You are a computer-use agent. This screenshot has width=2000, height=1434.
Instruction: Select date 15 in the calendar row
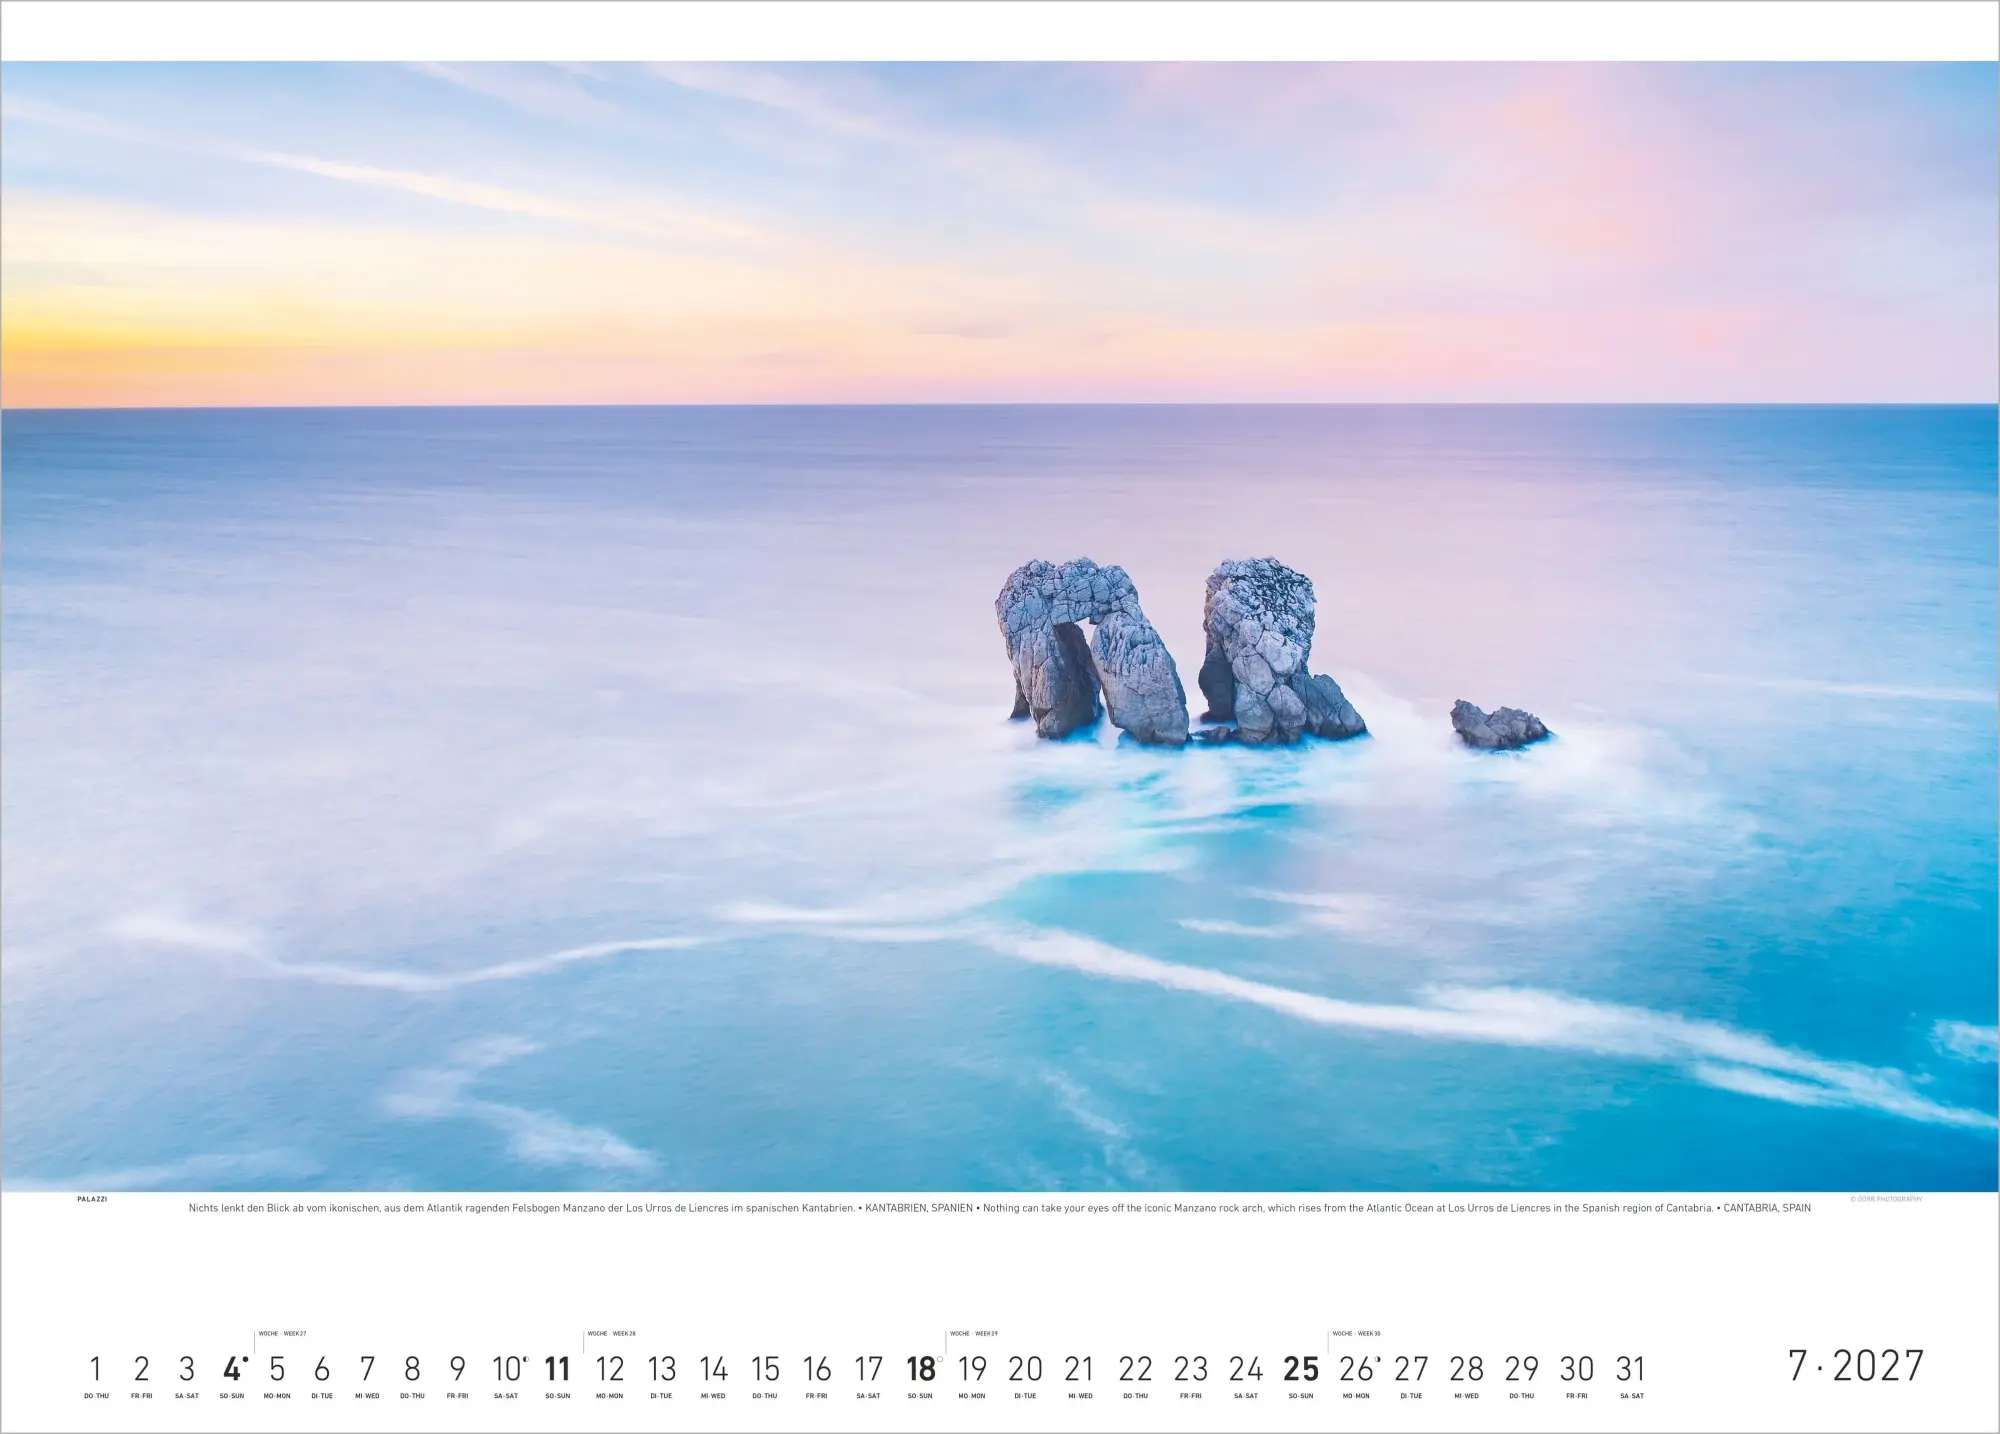[x=765, y=1368]
